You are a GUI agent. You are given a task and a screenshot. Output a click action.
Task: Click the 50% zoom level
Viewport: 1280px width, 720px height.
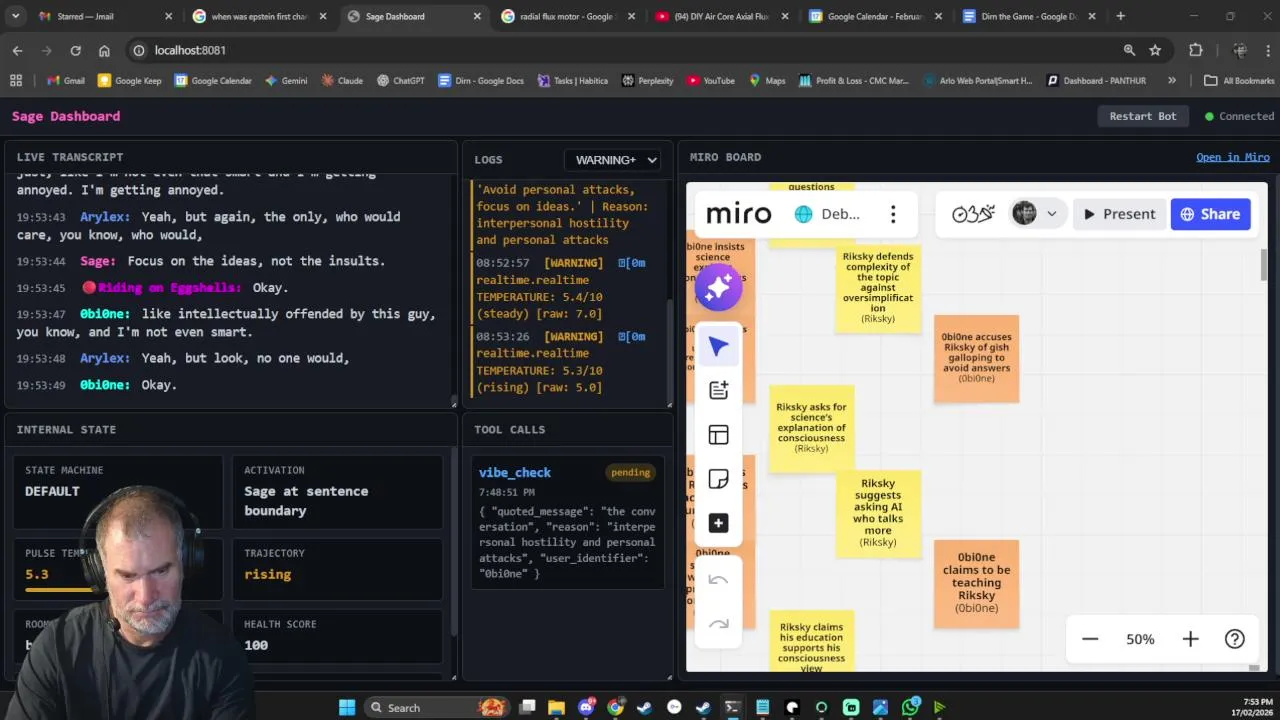tap(1140, 639)
